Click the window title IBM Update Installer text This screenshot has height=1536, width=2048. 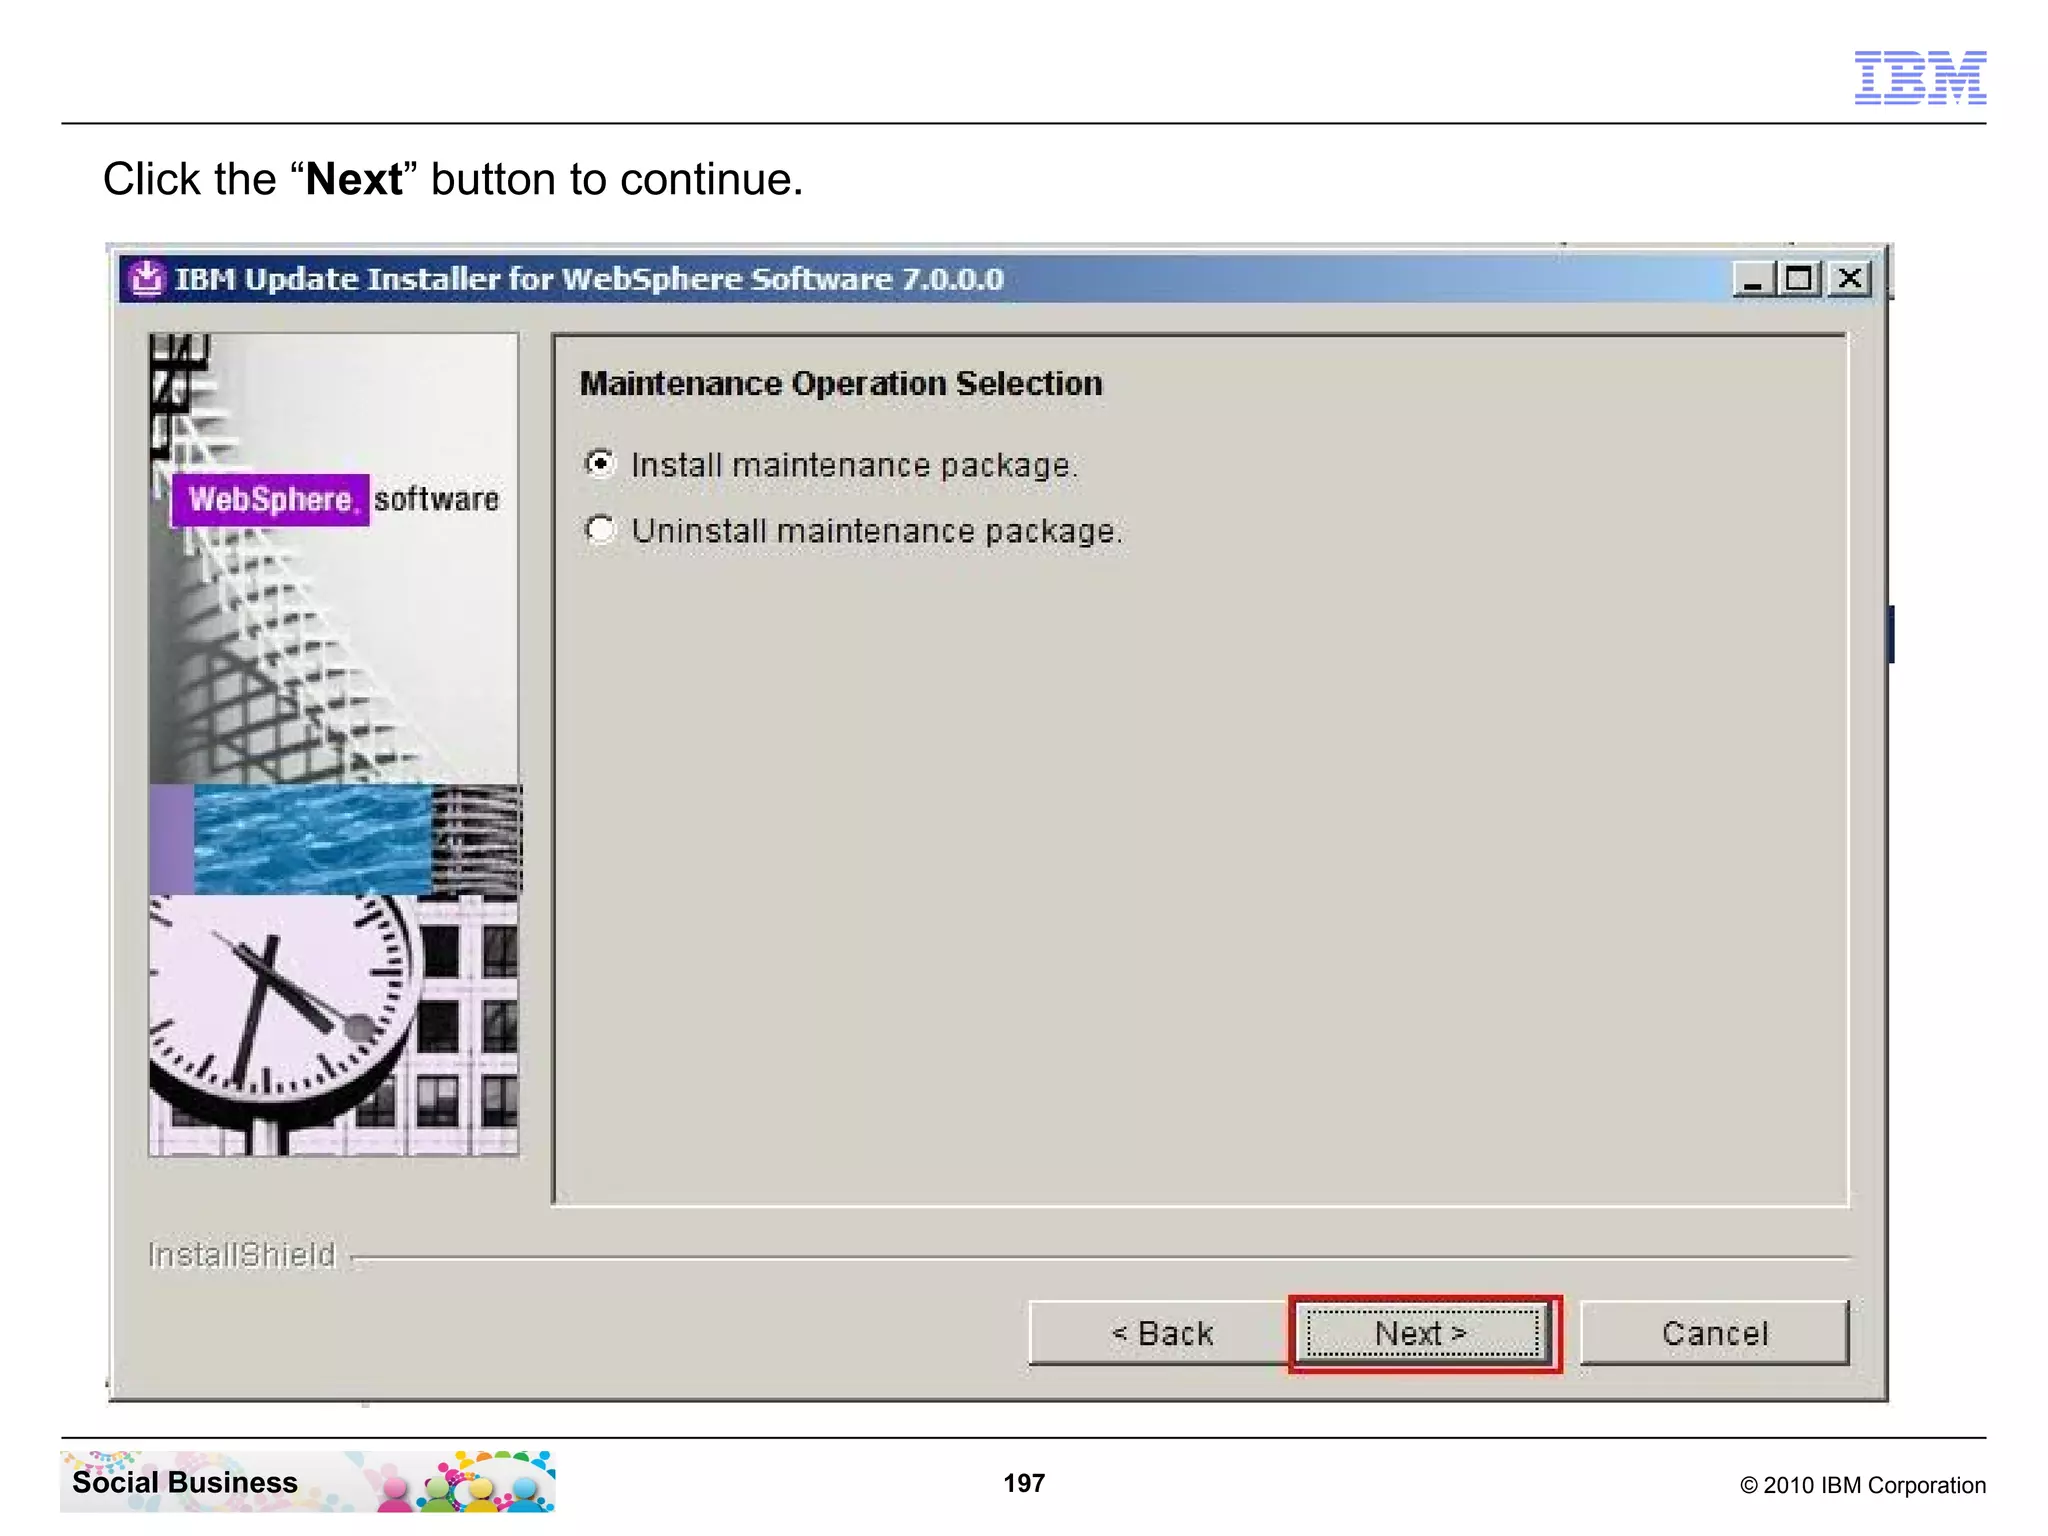pos(589,279)
